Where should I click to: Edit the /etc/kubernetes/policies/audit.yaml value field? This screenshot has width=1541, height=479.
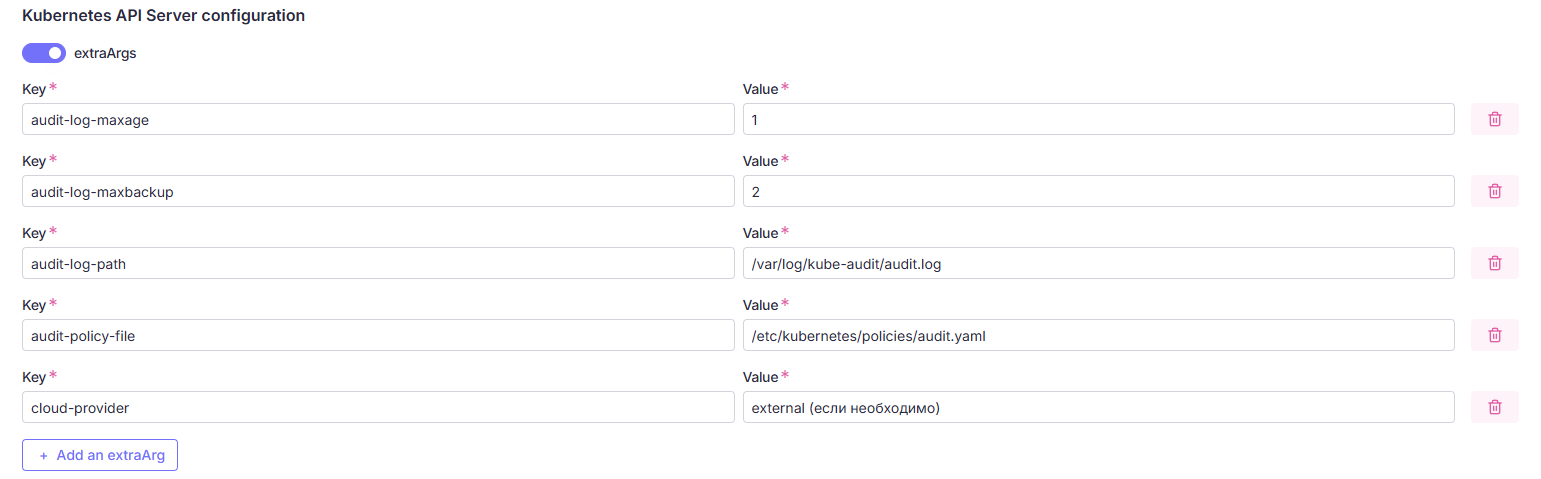pos(1098,335)
